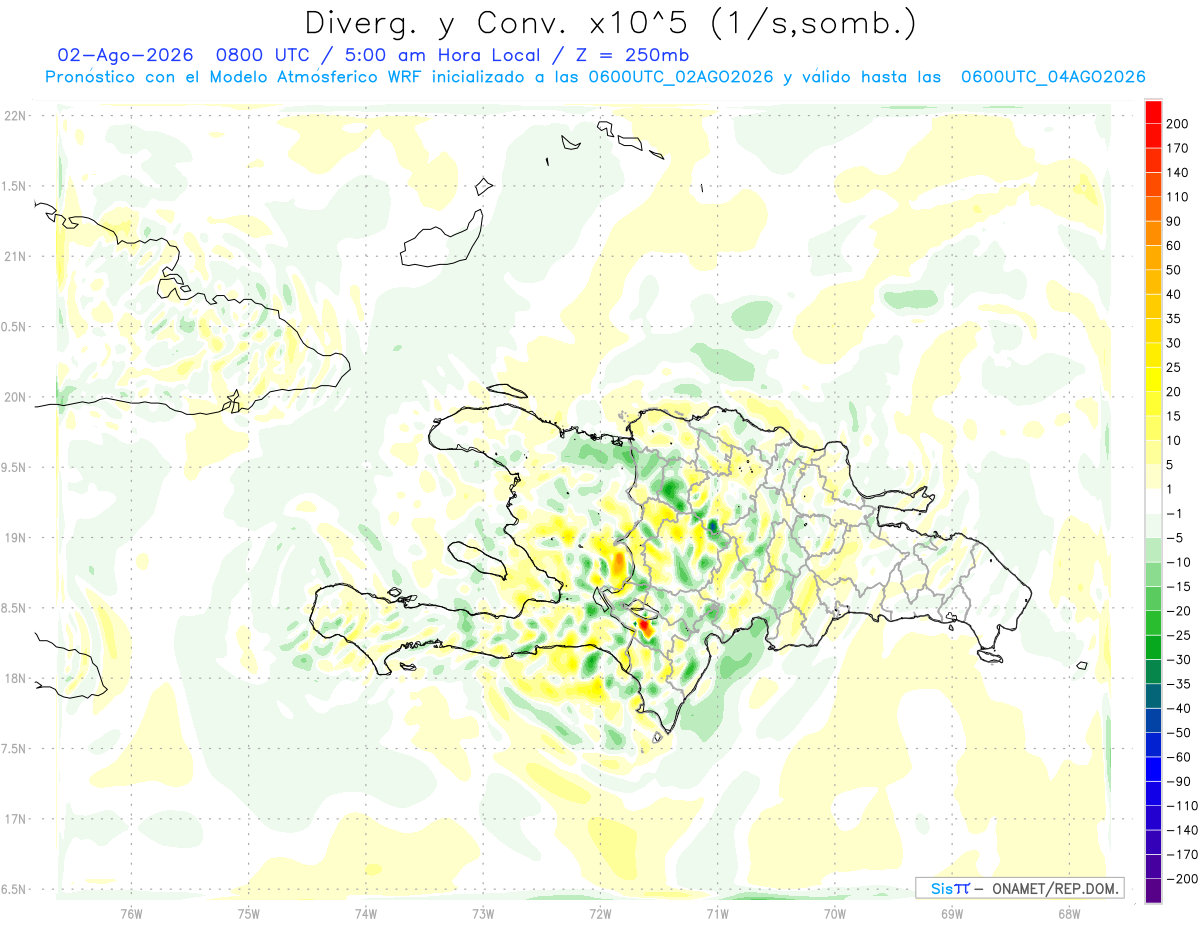Click the '-200' color scale label
Viewport: 1200px width, 927px height.
click(1184, 878)
